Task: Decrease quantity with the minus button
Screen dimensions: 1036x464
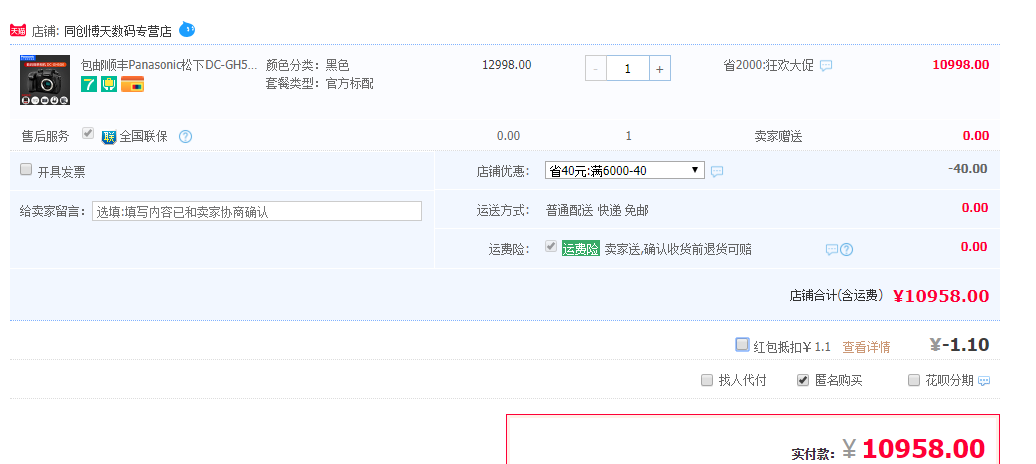Action: [596, 69]
